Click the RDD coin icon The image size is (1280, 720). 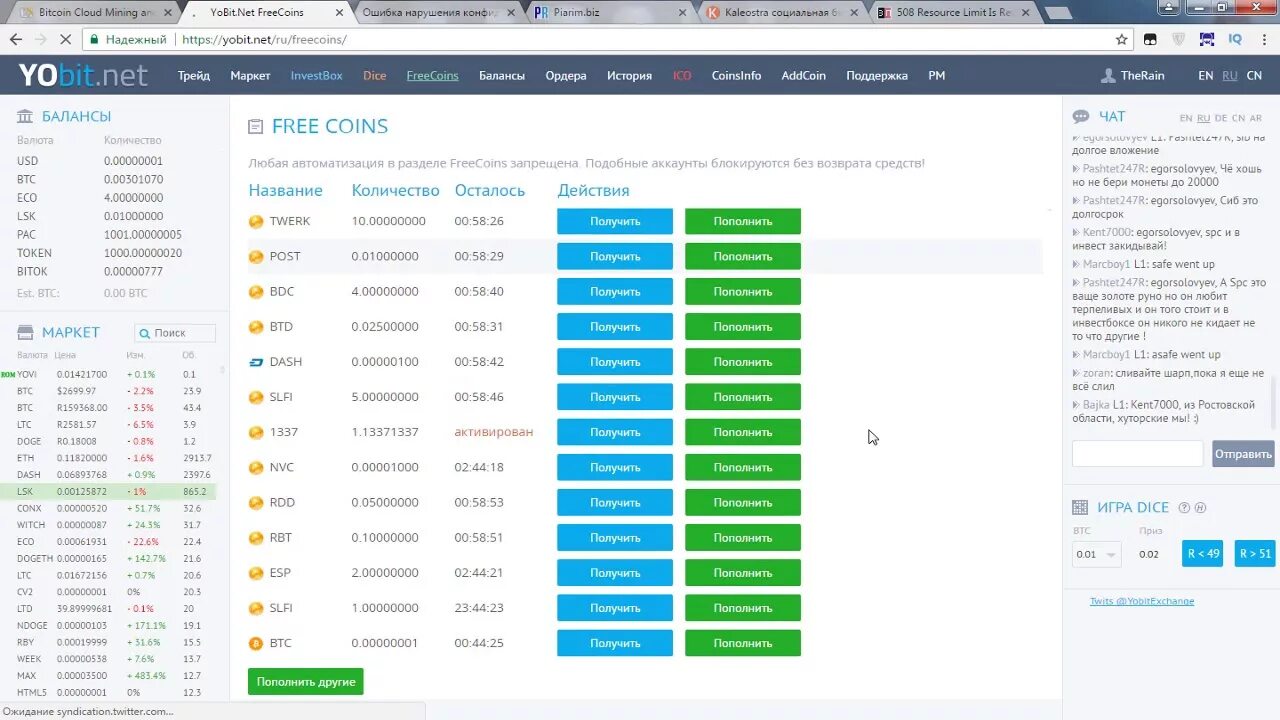pos(256,502)
